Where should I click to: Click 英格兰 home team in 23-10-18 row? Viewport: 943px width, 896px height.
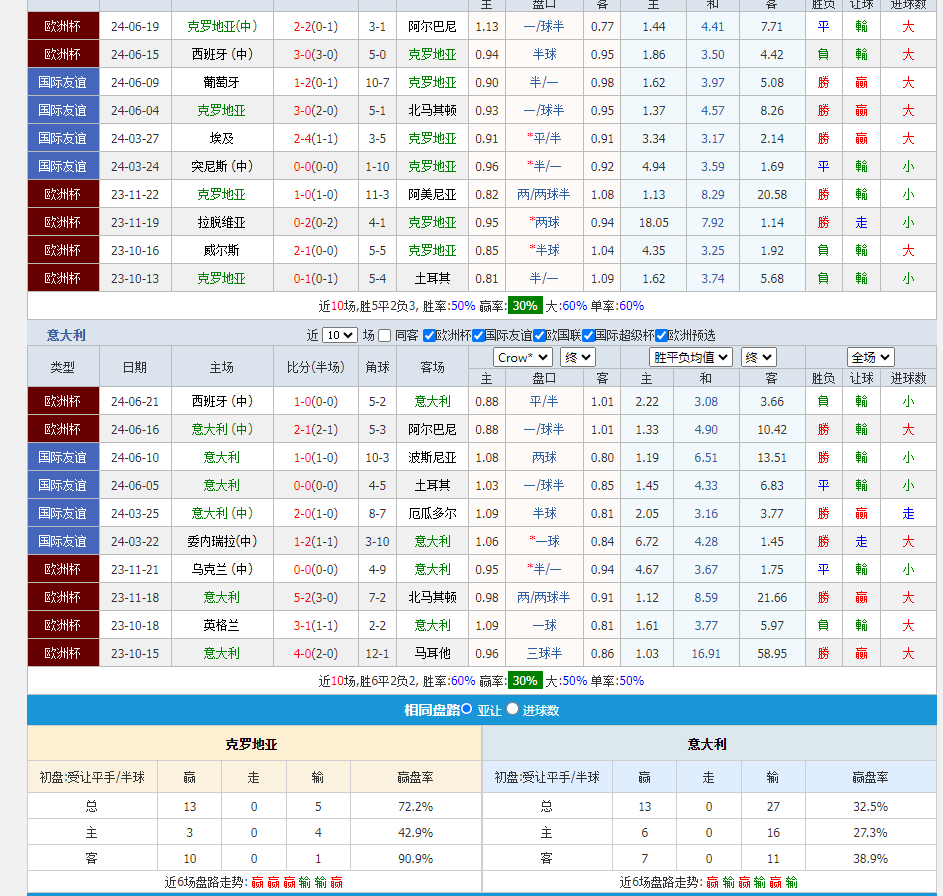tap(221, 625)
